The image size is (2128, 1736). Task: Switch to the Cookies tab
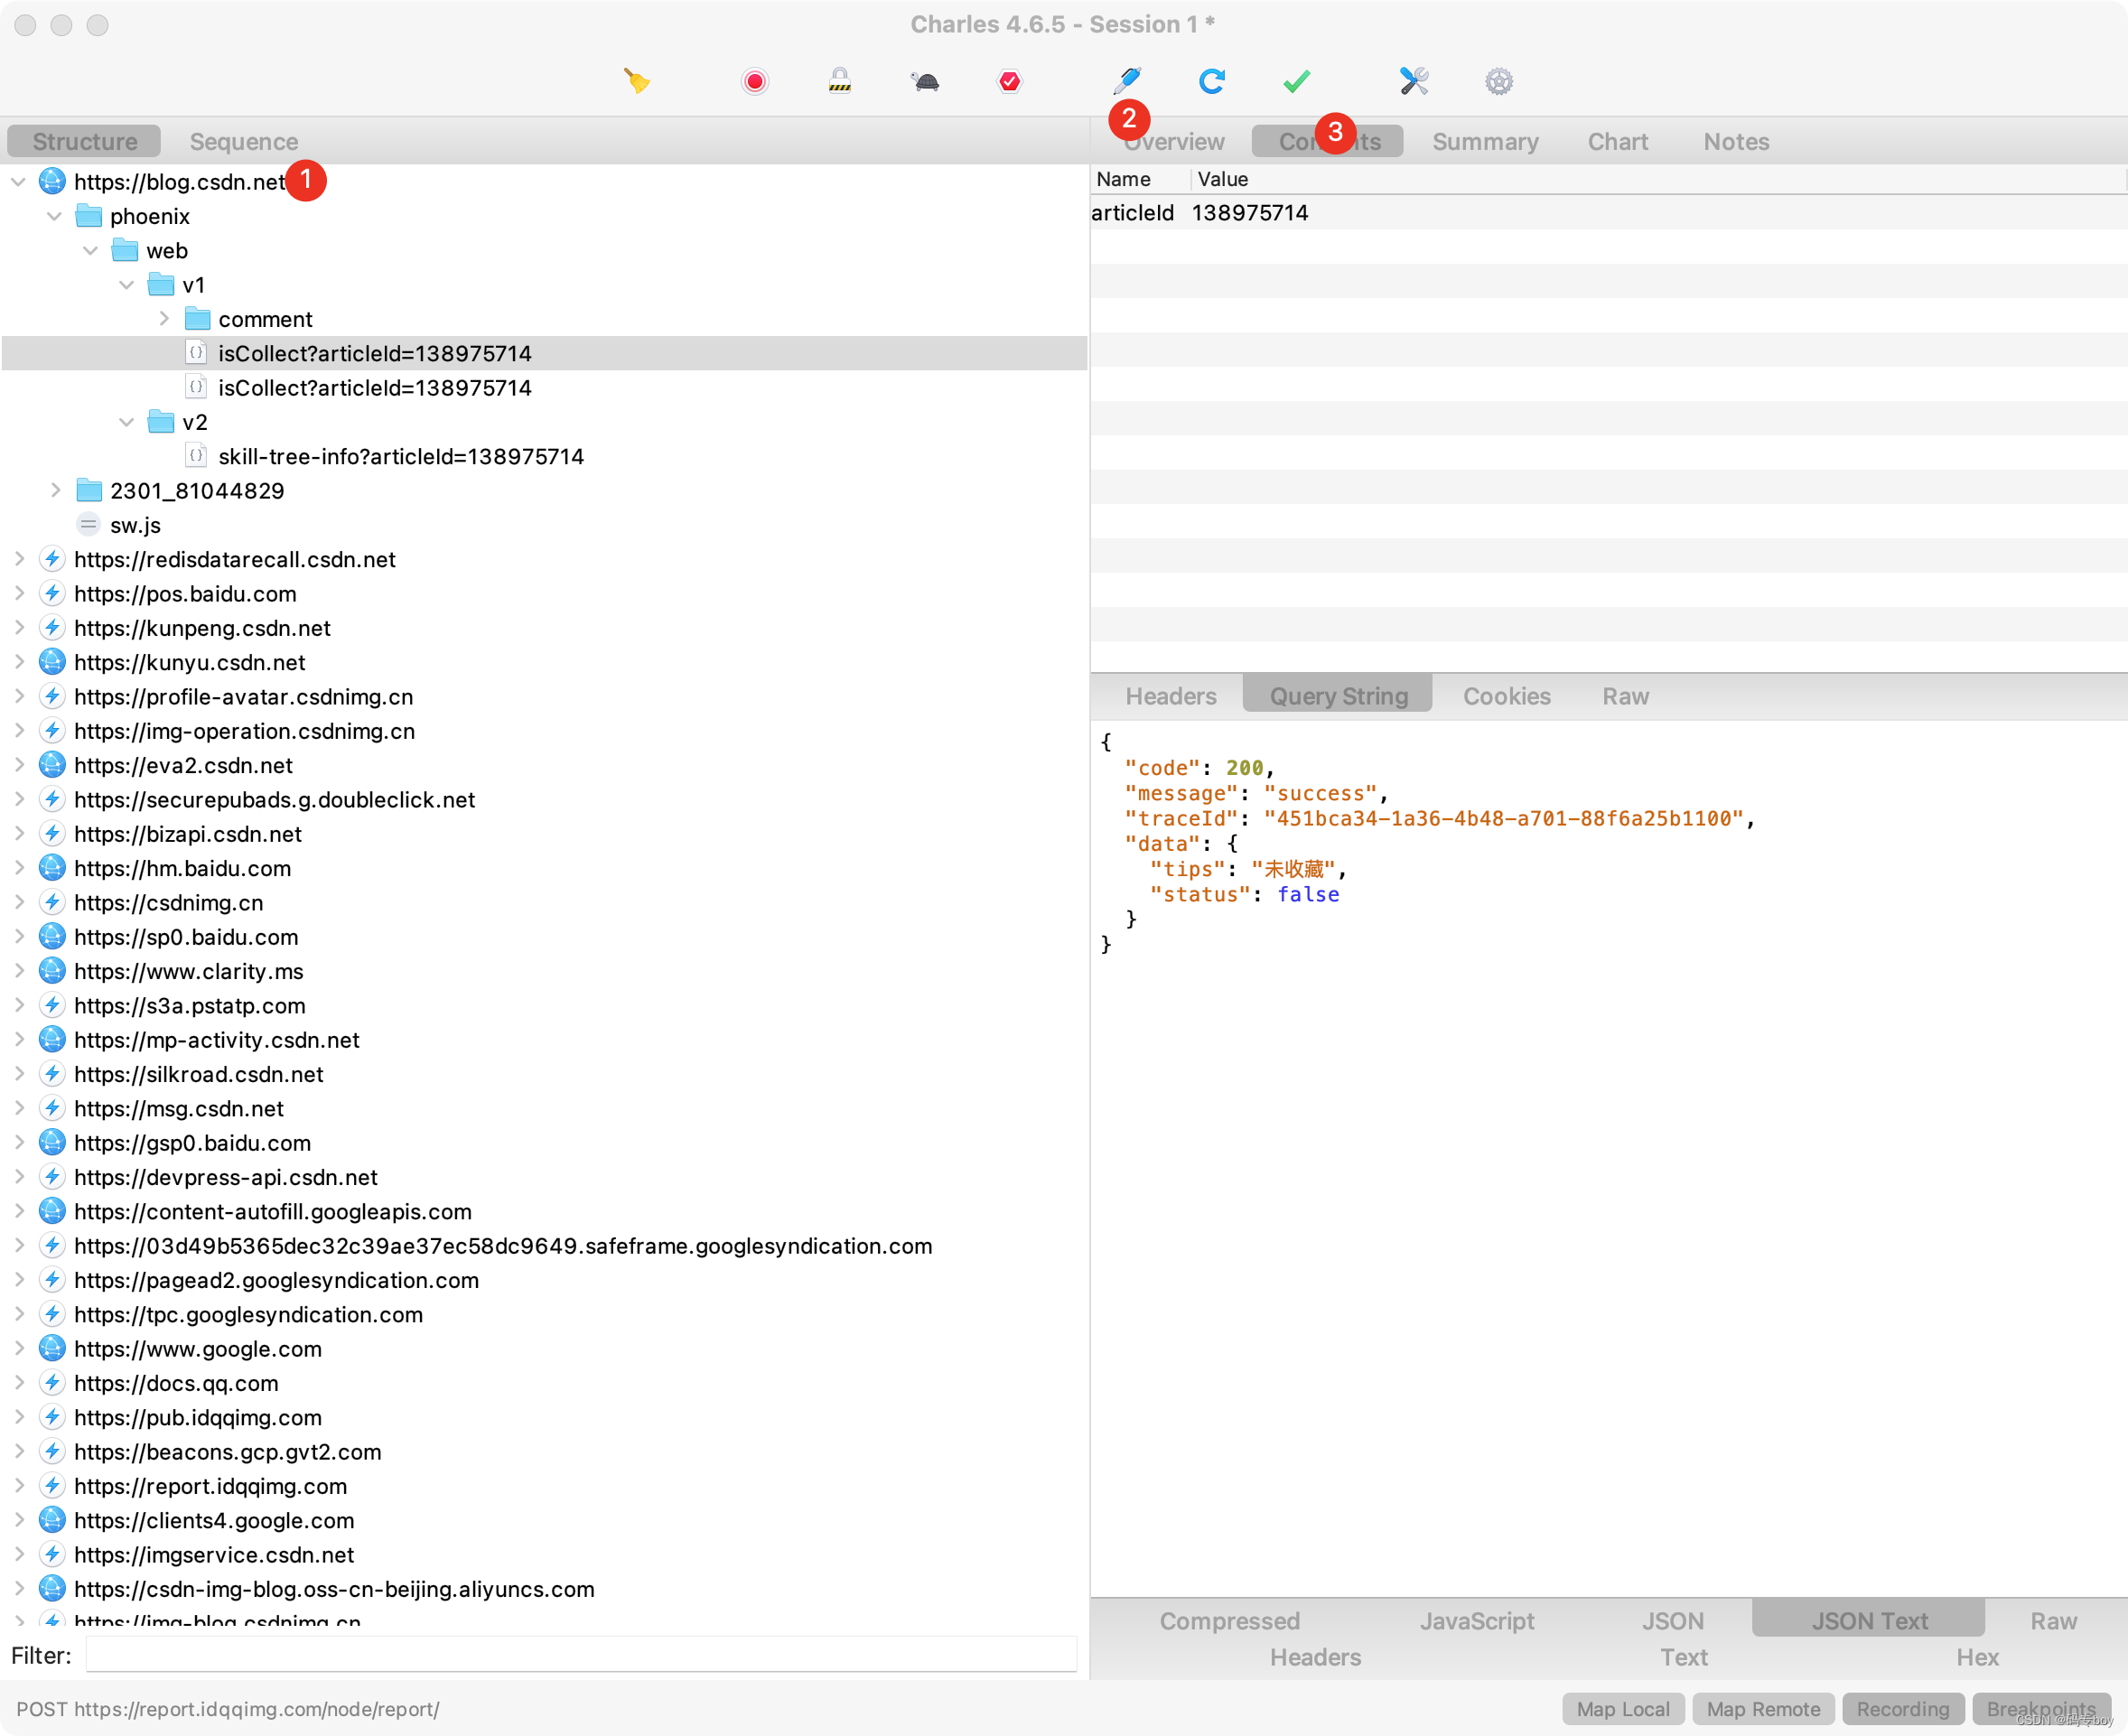coord(1506,696)
